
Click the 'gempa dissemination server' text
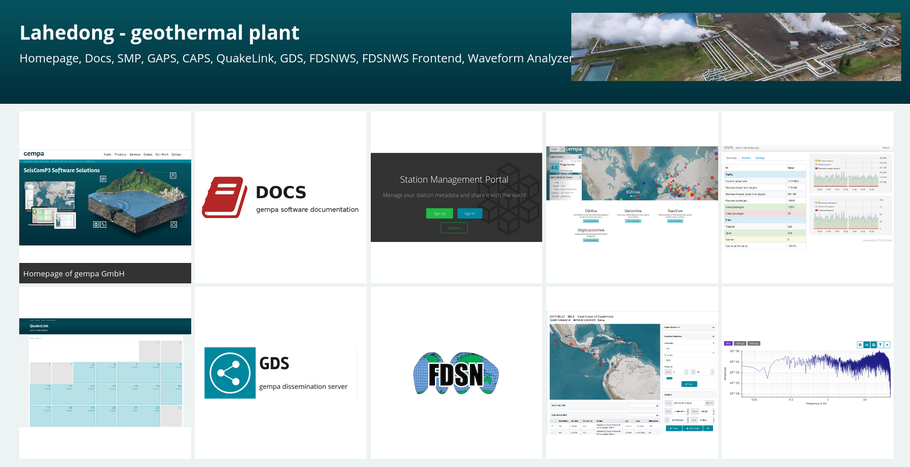(303, 386)
